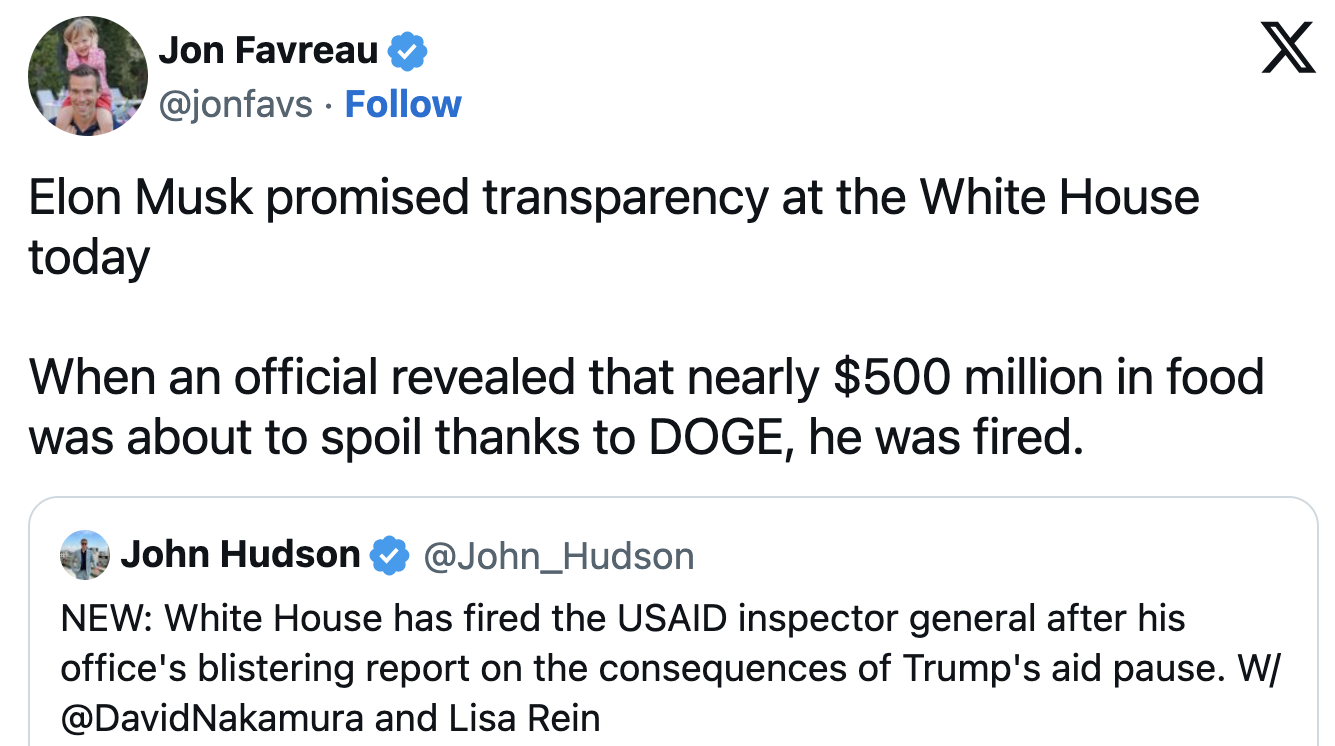Click the word 'today' in the tweet
The width and height of the screenshot is (1335, 746).
89,257
